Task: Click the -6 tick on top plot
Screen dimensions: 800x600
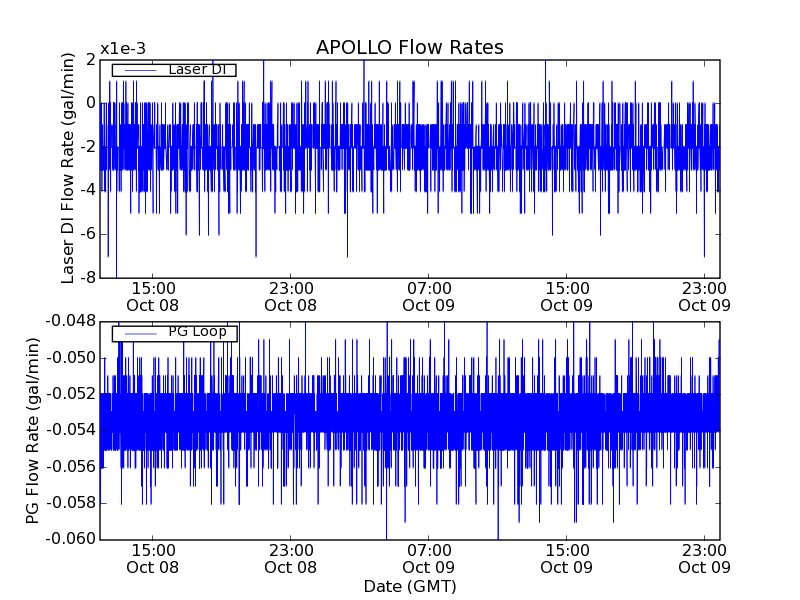Action: click(x=88, y=234)
